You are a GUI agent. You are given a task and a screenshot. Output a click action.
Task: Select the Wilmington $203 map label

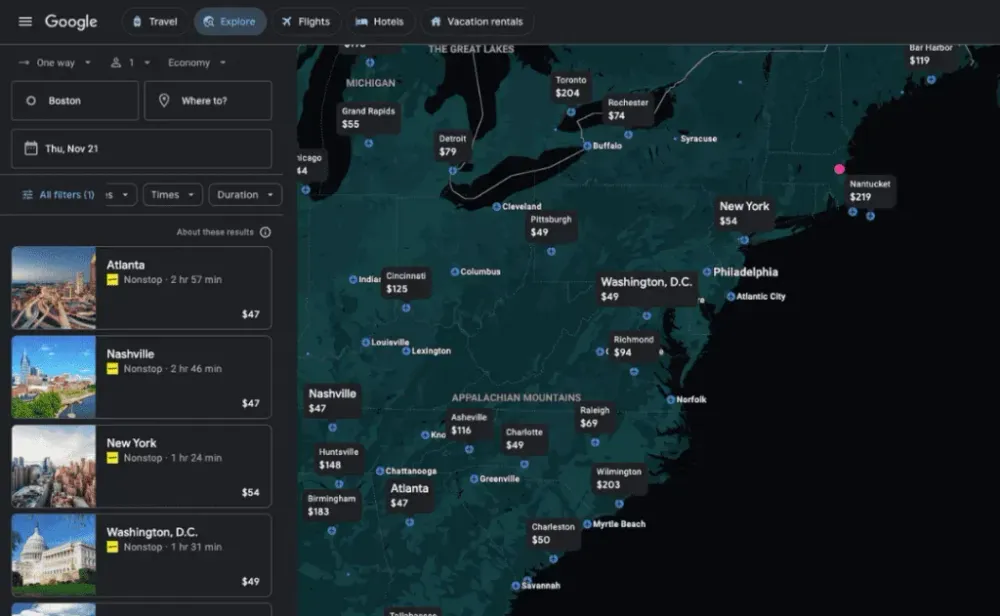pyautogui.click(x=618, y=478)
